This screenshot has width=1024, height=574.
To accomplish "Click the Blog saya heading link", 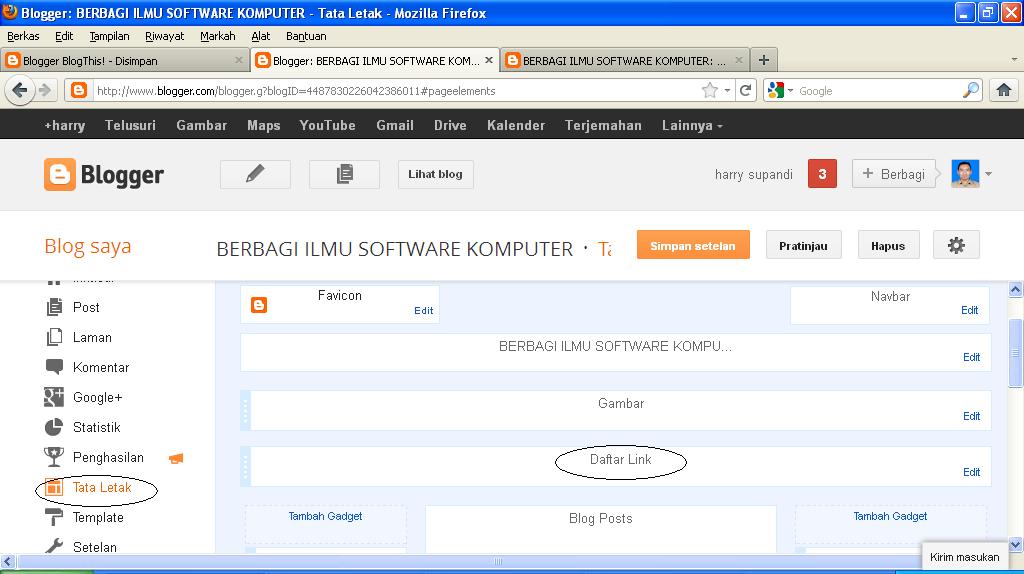I will click(88, 246).
